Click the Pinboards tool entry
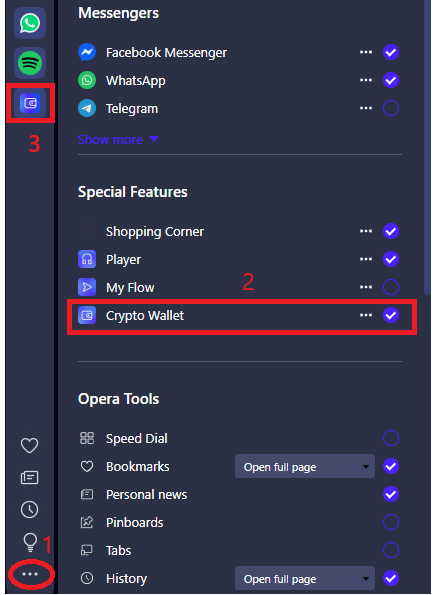434x595 pixels. pos(135,523)
